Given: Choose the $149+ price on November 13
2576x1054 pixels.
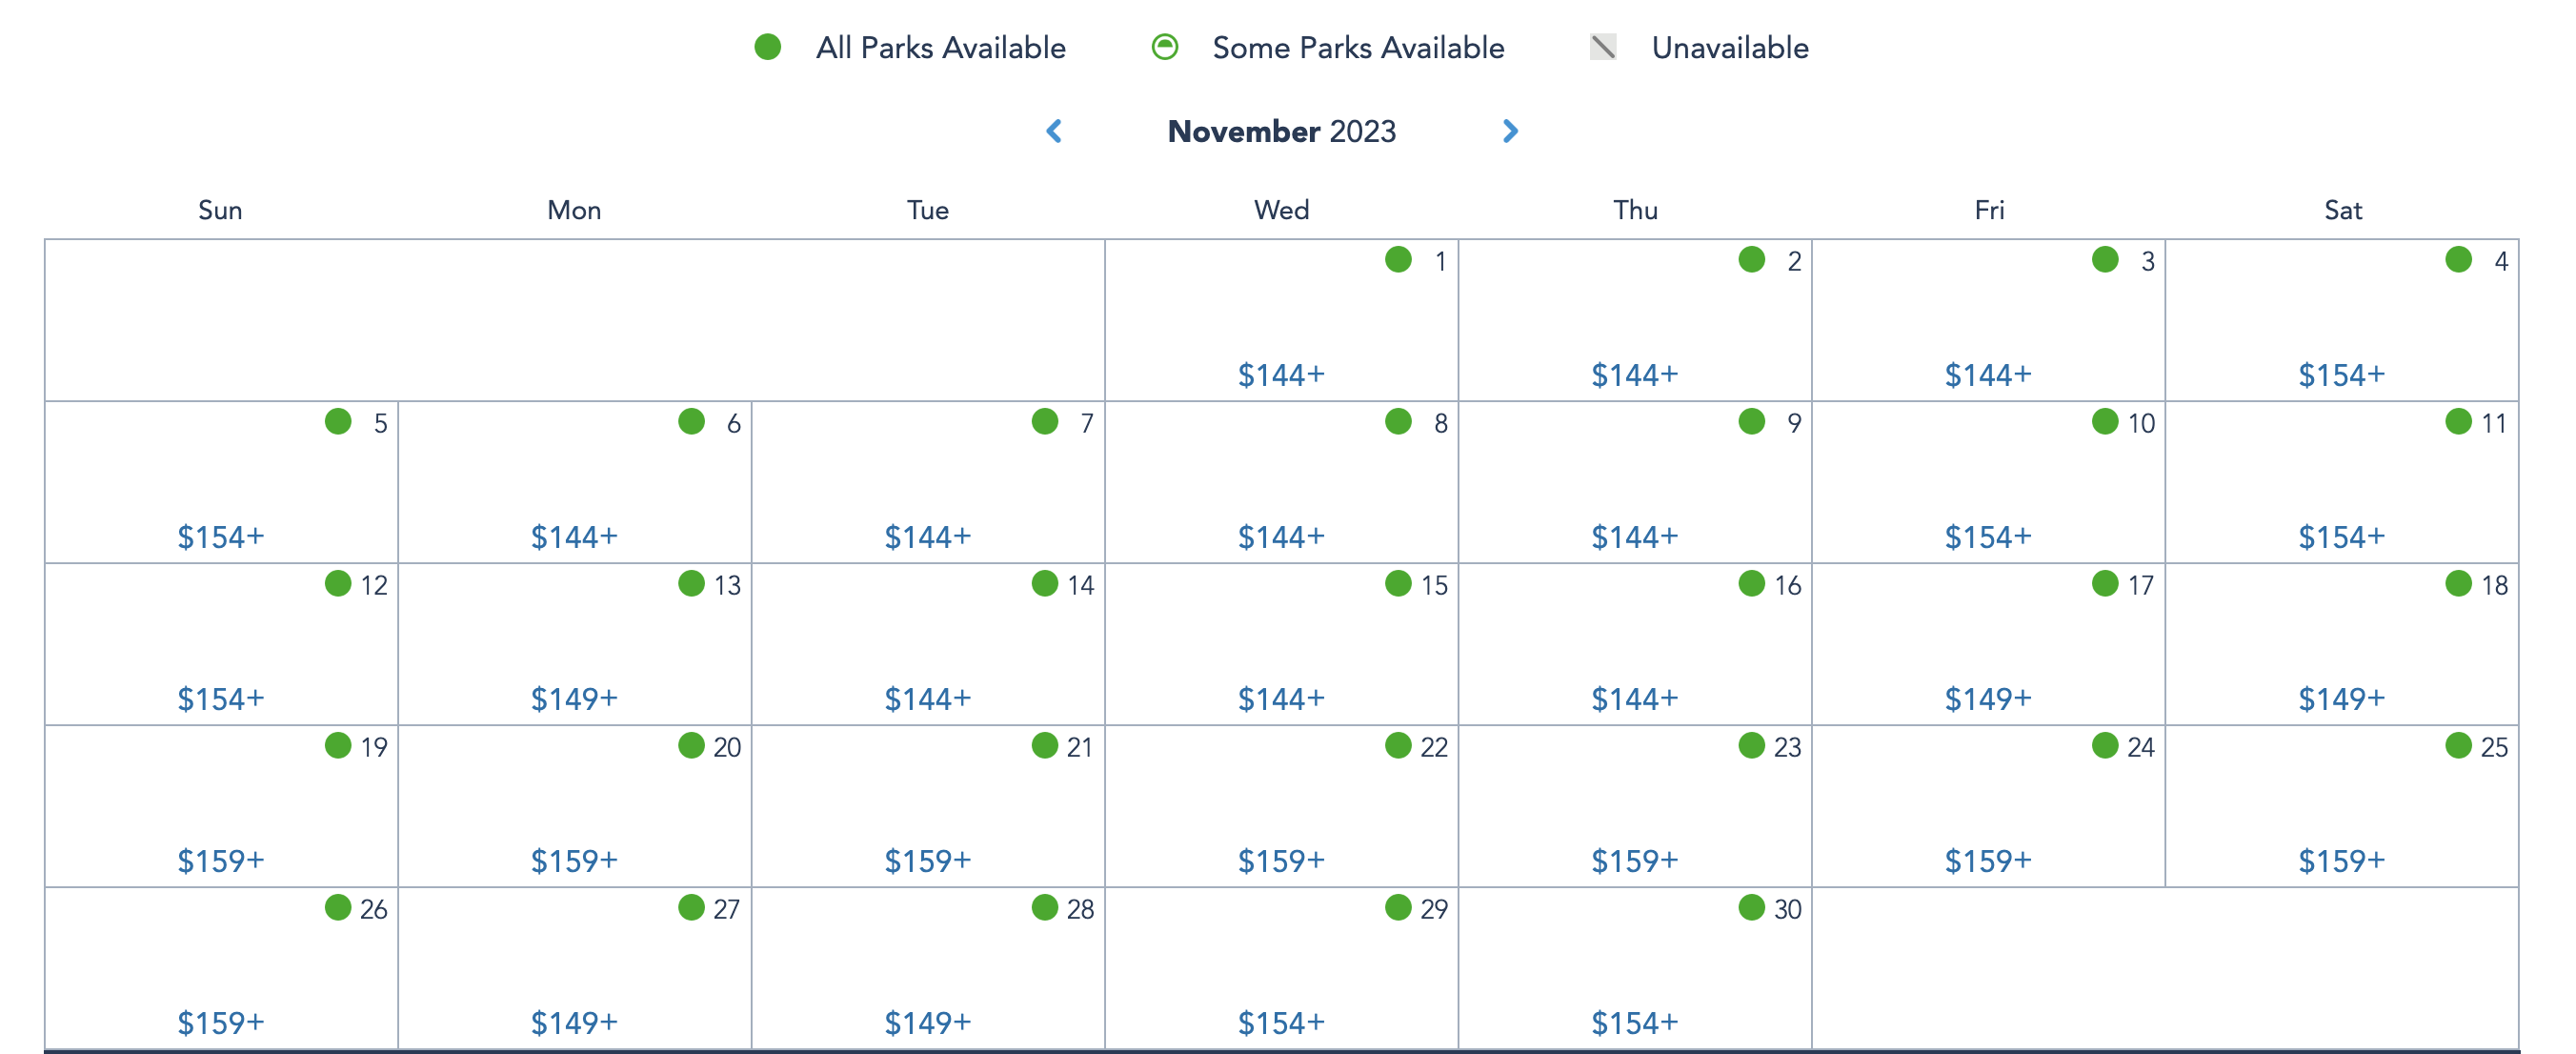Looking at the screenshot, I should click(x=574, y=699).
